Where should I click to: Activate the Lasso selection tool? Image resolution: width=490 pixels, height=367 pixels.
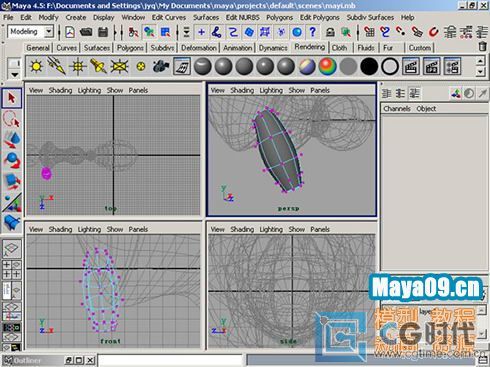(12, 119)
